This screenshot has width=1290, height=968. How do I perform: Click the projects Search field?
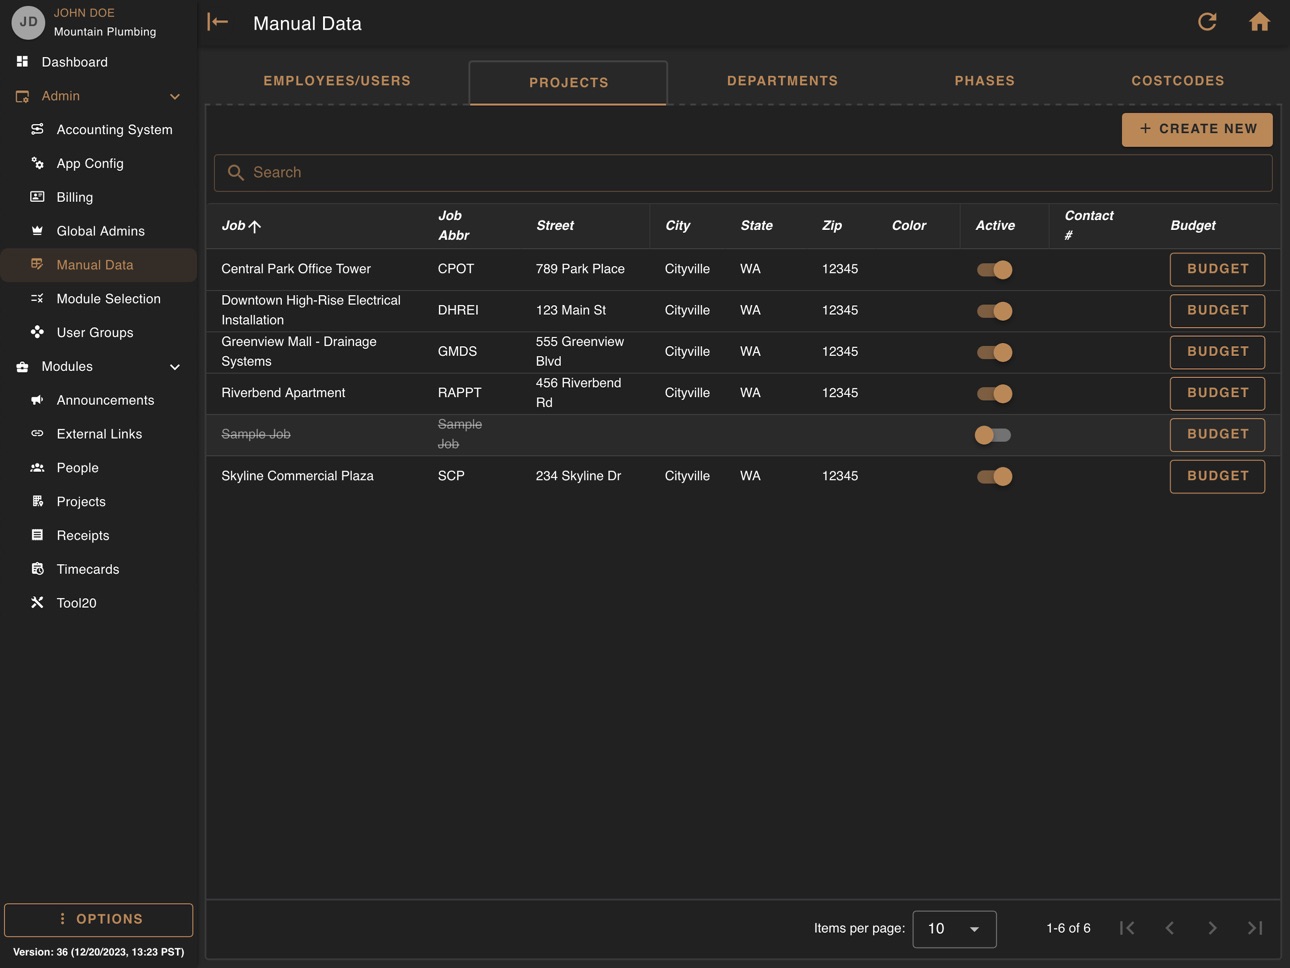click(x=743, y=172)
